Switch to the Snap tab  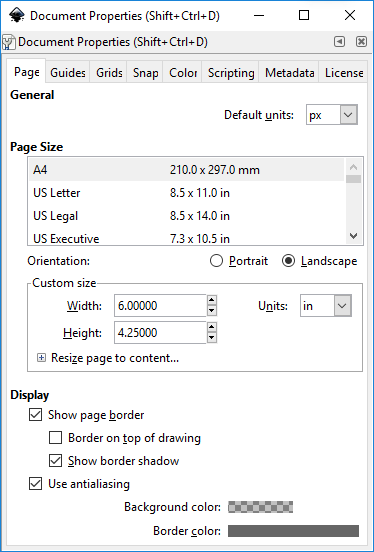(x=145, y=73)
